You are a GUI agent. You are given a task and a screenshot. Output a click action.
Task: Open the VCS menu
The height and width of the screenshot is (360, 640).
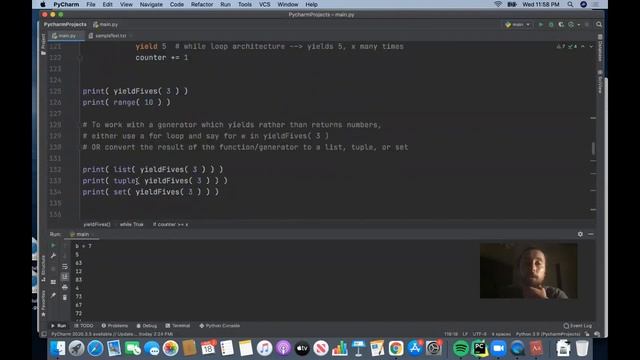pyautogui.click(x=264, y=4)
